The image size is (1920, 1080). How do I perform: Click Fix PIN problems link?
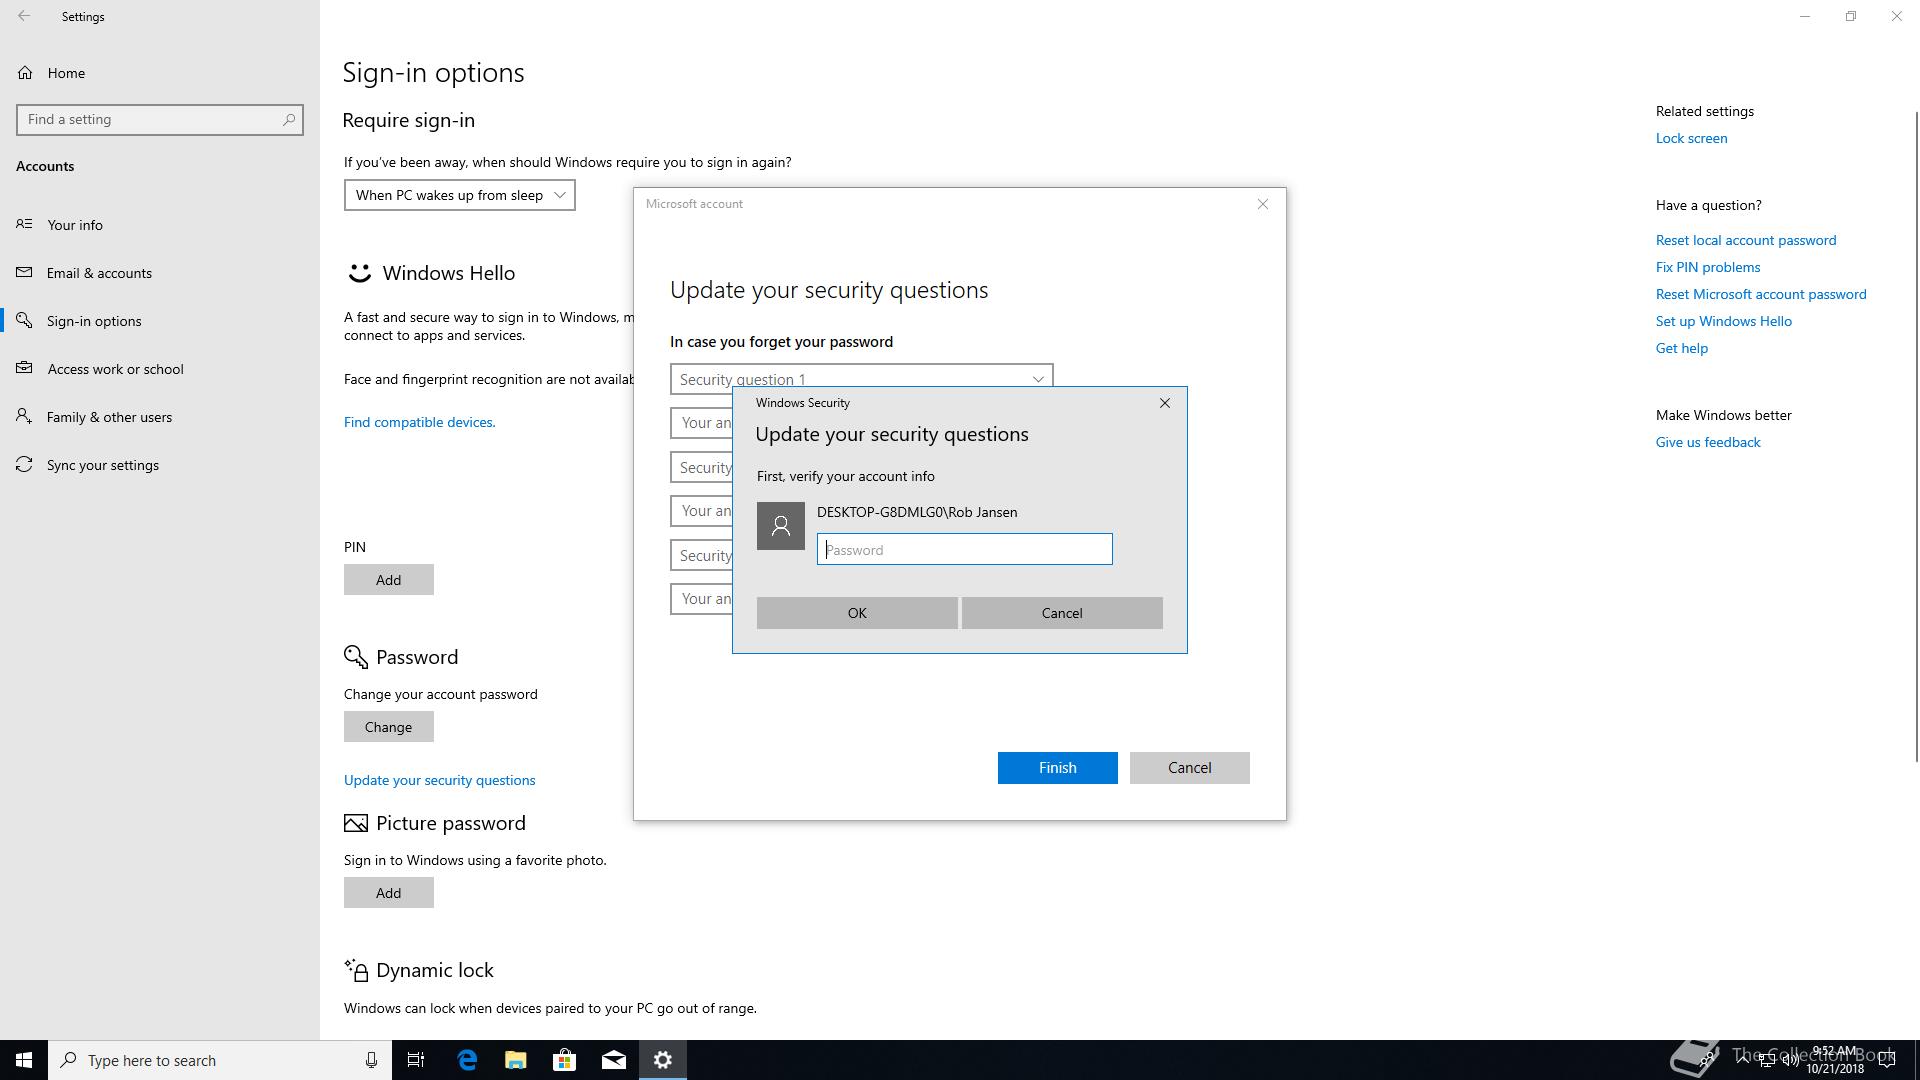[1707, 267]
